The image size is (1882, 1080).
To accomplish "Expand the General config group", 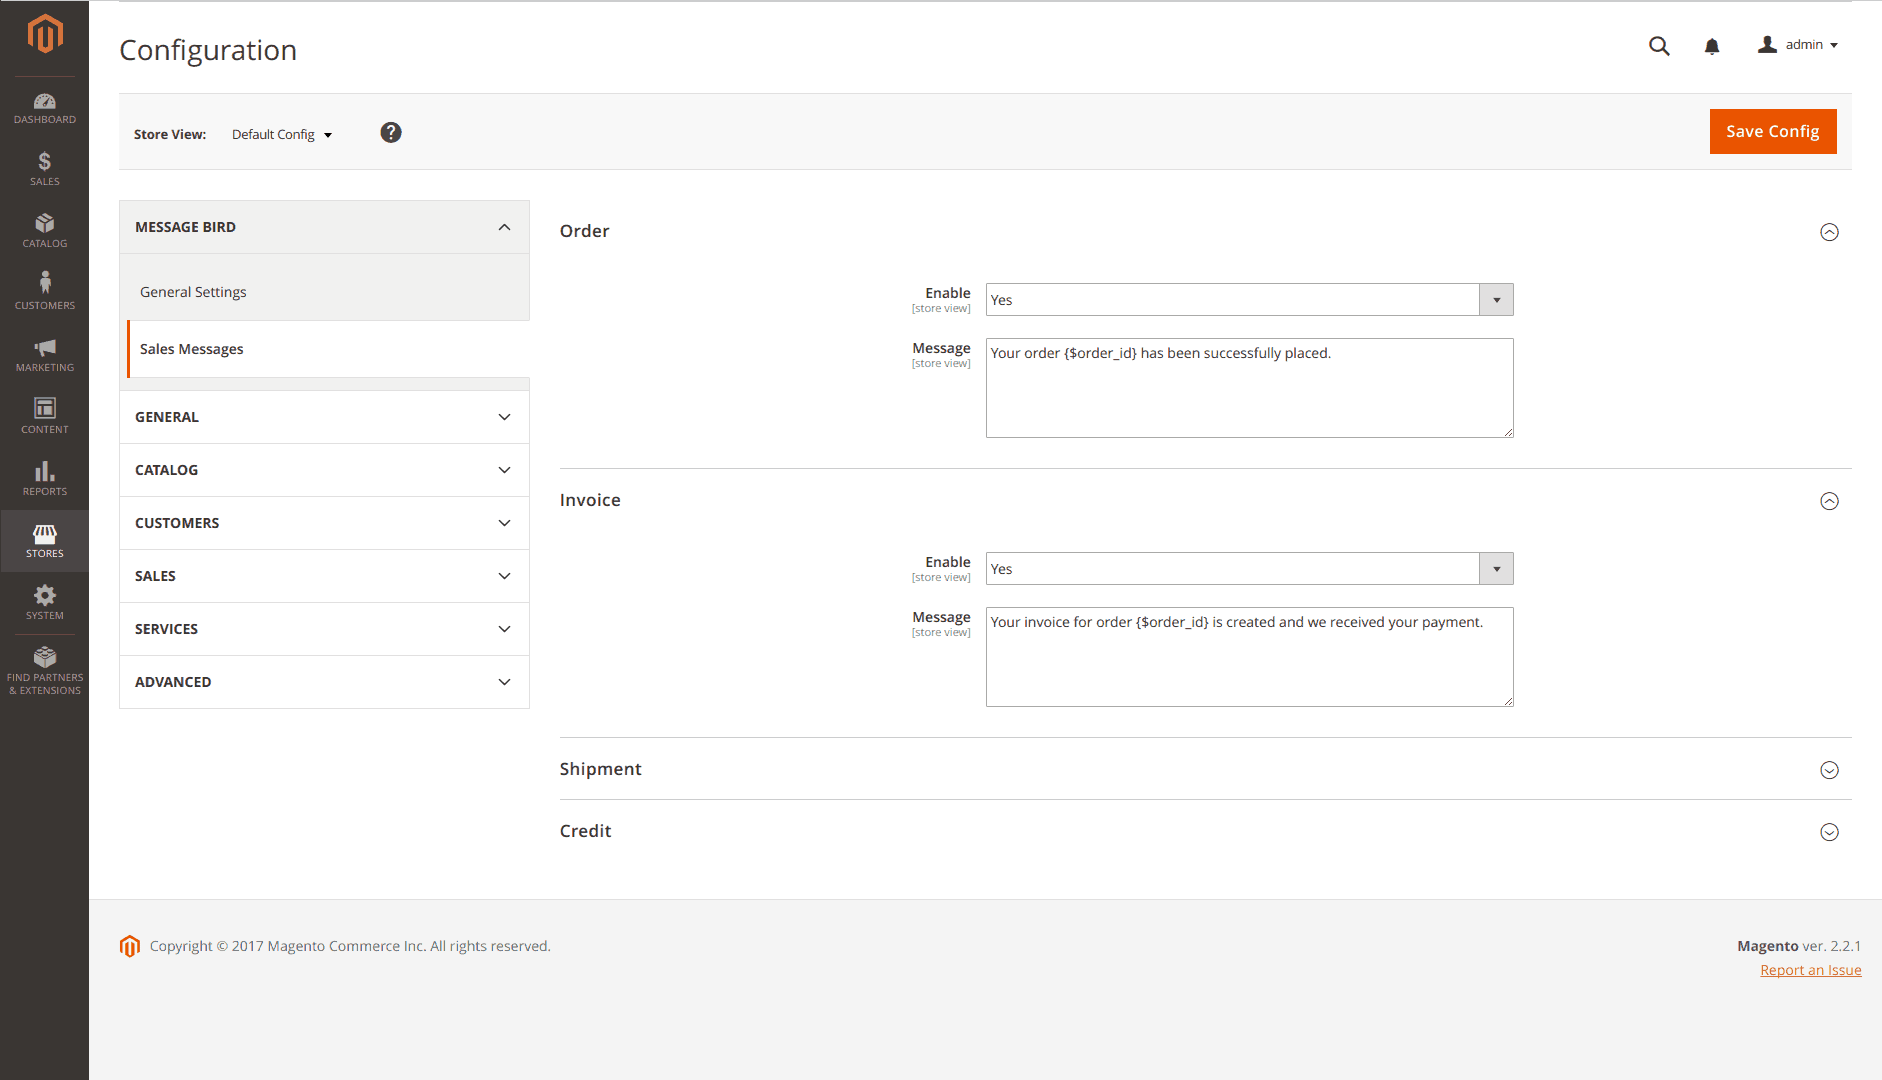I will (x=324, y=417).
